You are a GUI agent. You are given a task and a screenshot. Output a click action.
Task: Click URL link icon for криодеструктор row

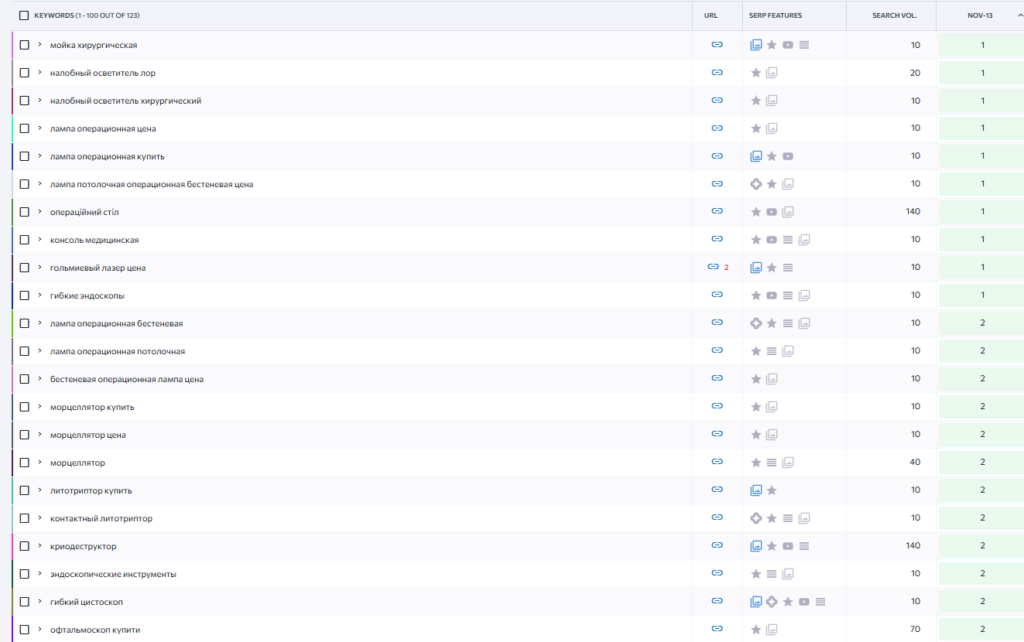tap(717, 545)
